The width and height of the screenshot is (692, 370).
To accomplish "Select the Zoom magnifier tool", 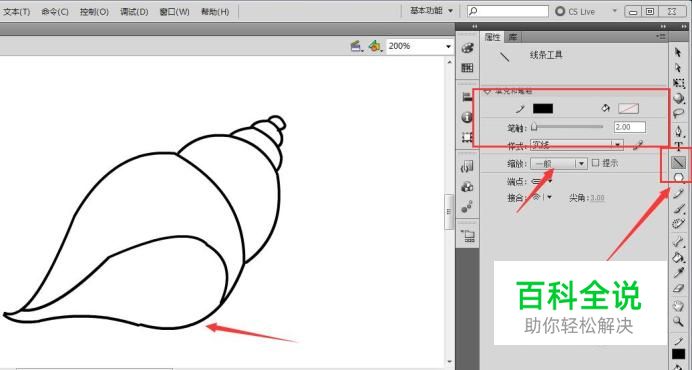I will [678, 321].
